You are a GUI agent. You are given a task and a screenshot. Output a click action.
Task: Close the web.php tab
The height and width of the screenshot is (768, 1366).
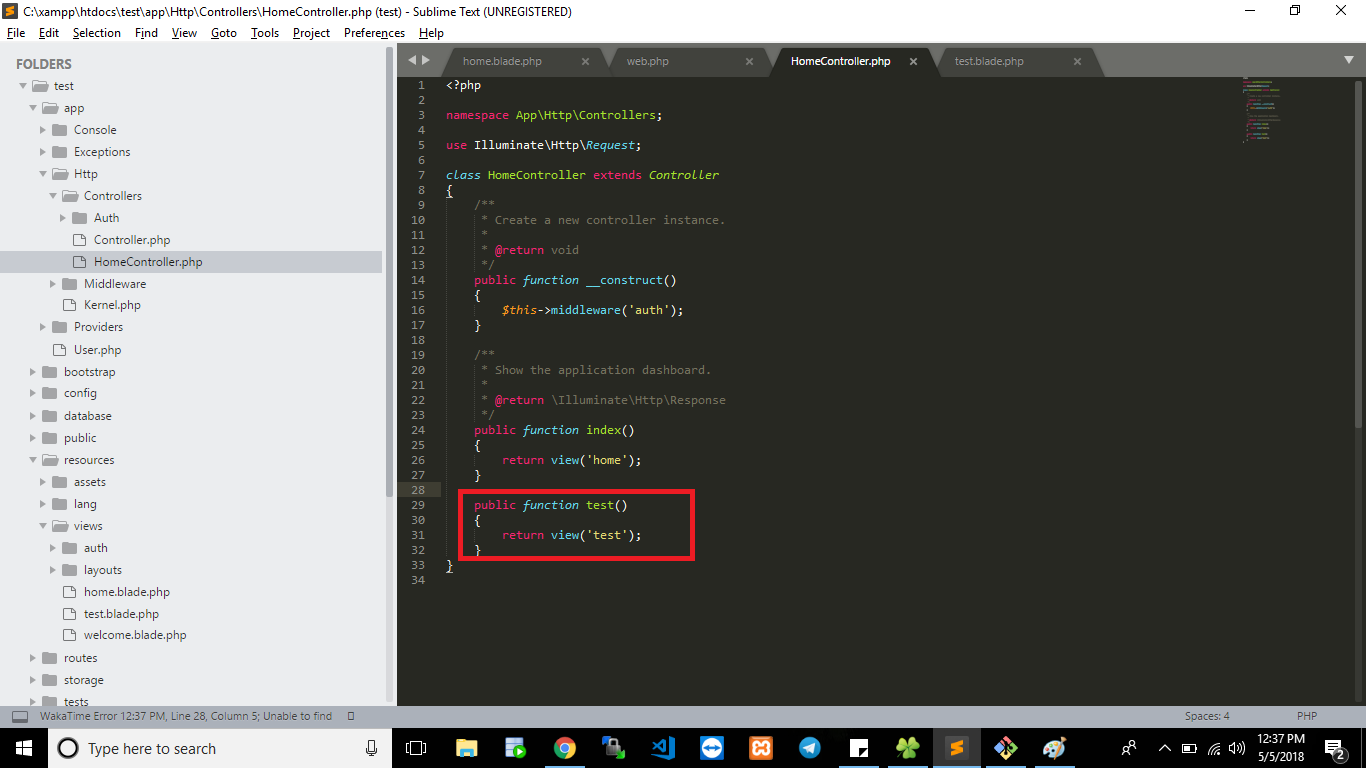pyautogui.click(x=749, y=61)
